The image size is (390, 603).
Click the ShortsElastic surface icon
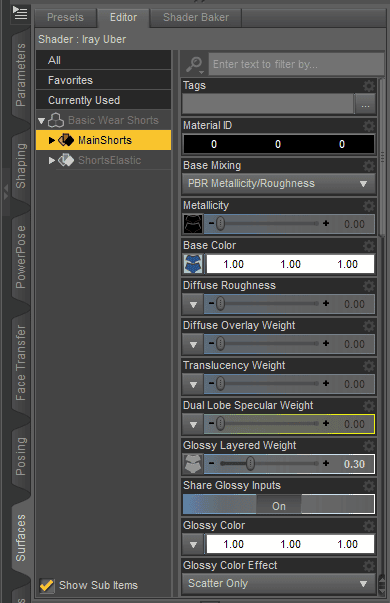(66, 160)
